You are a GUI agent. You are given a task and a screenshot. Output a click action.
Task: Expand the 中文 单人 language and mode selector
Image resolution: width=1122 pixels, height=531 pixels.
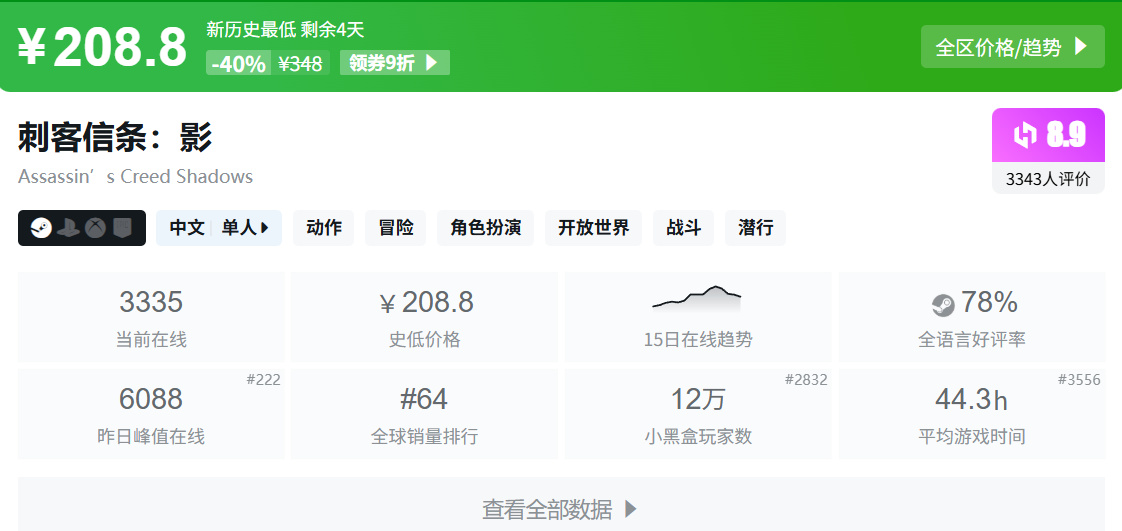pyautogui.click(x=219, y=228)
